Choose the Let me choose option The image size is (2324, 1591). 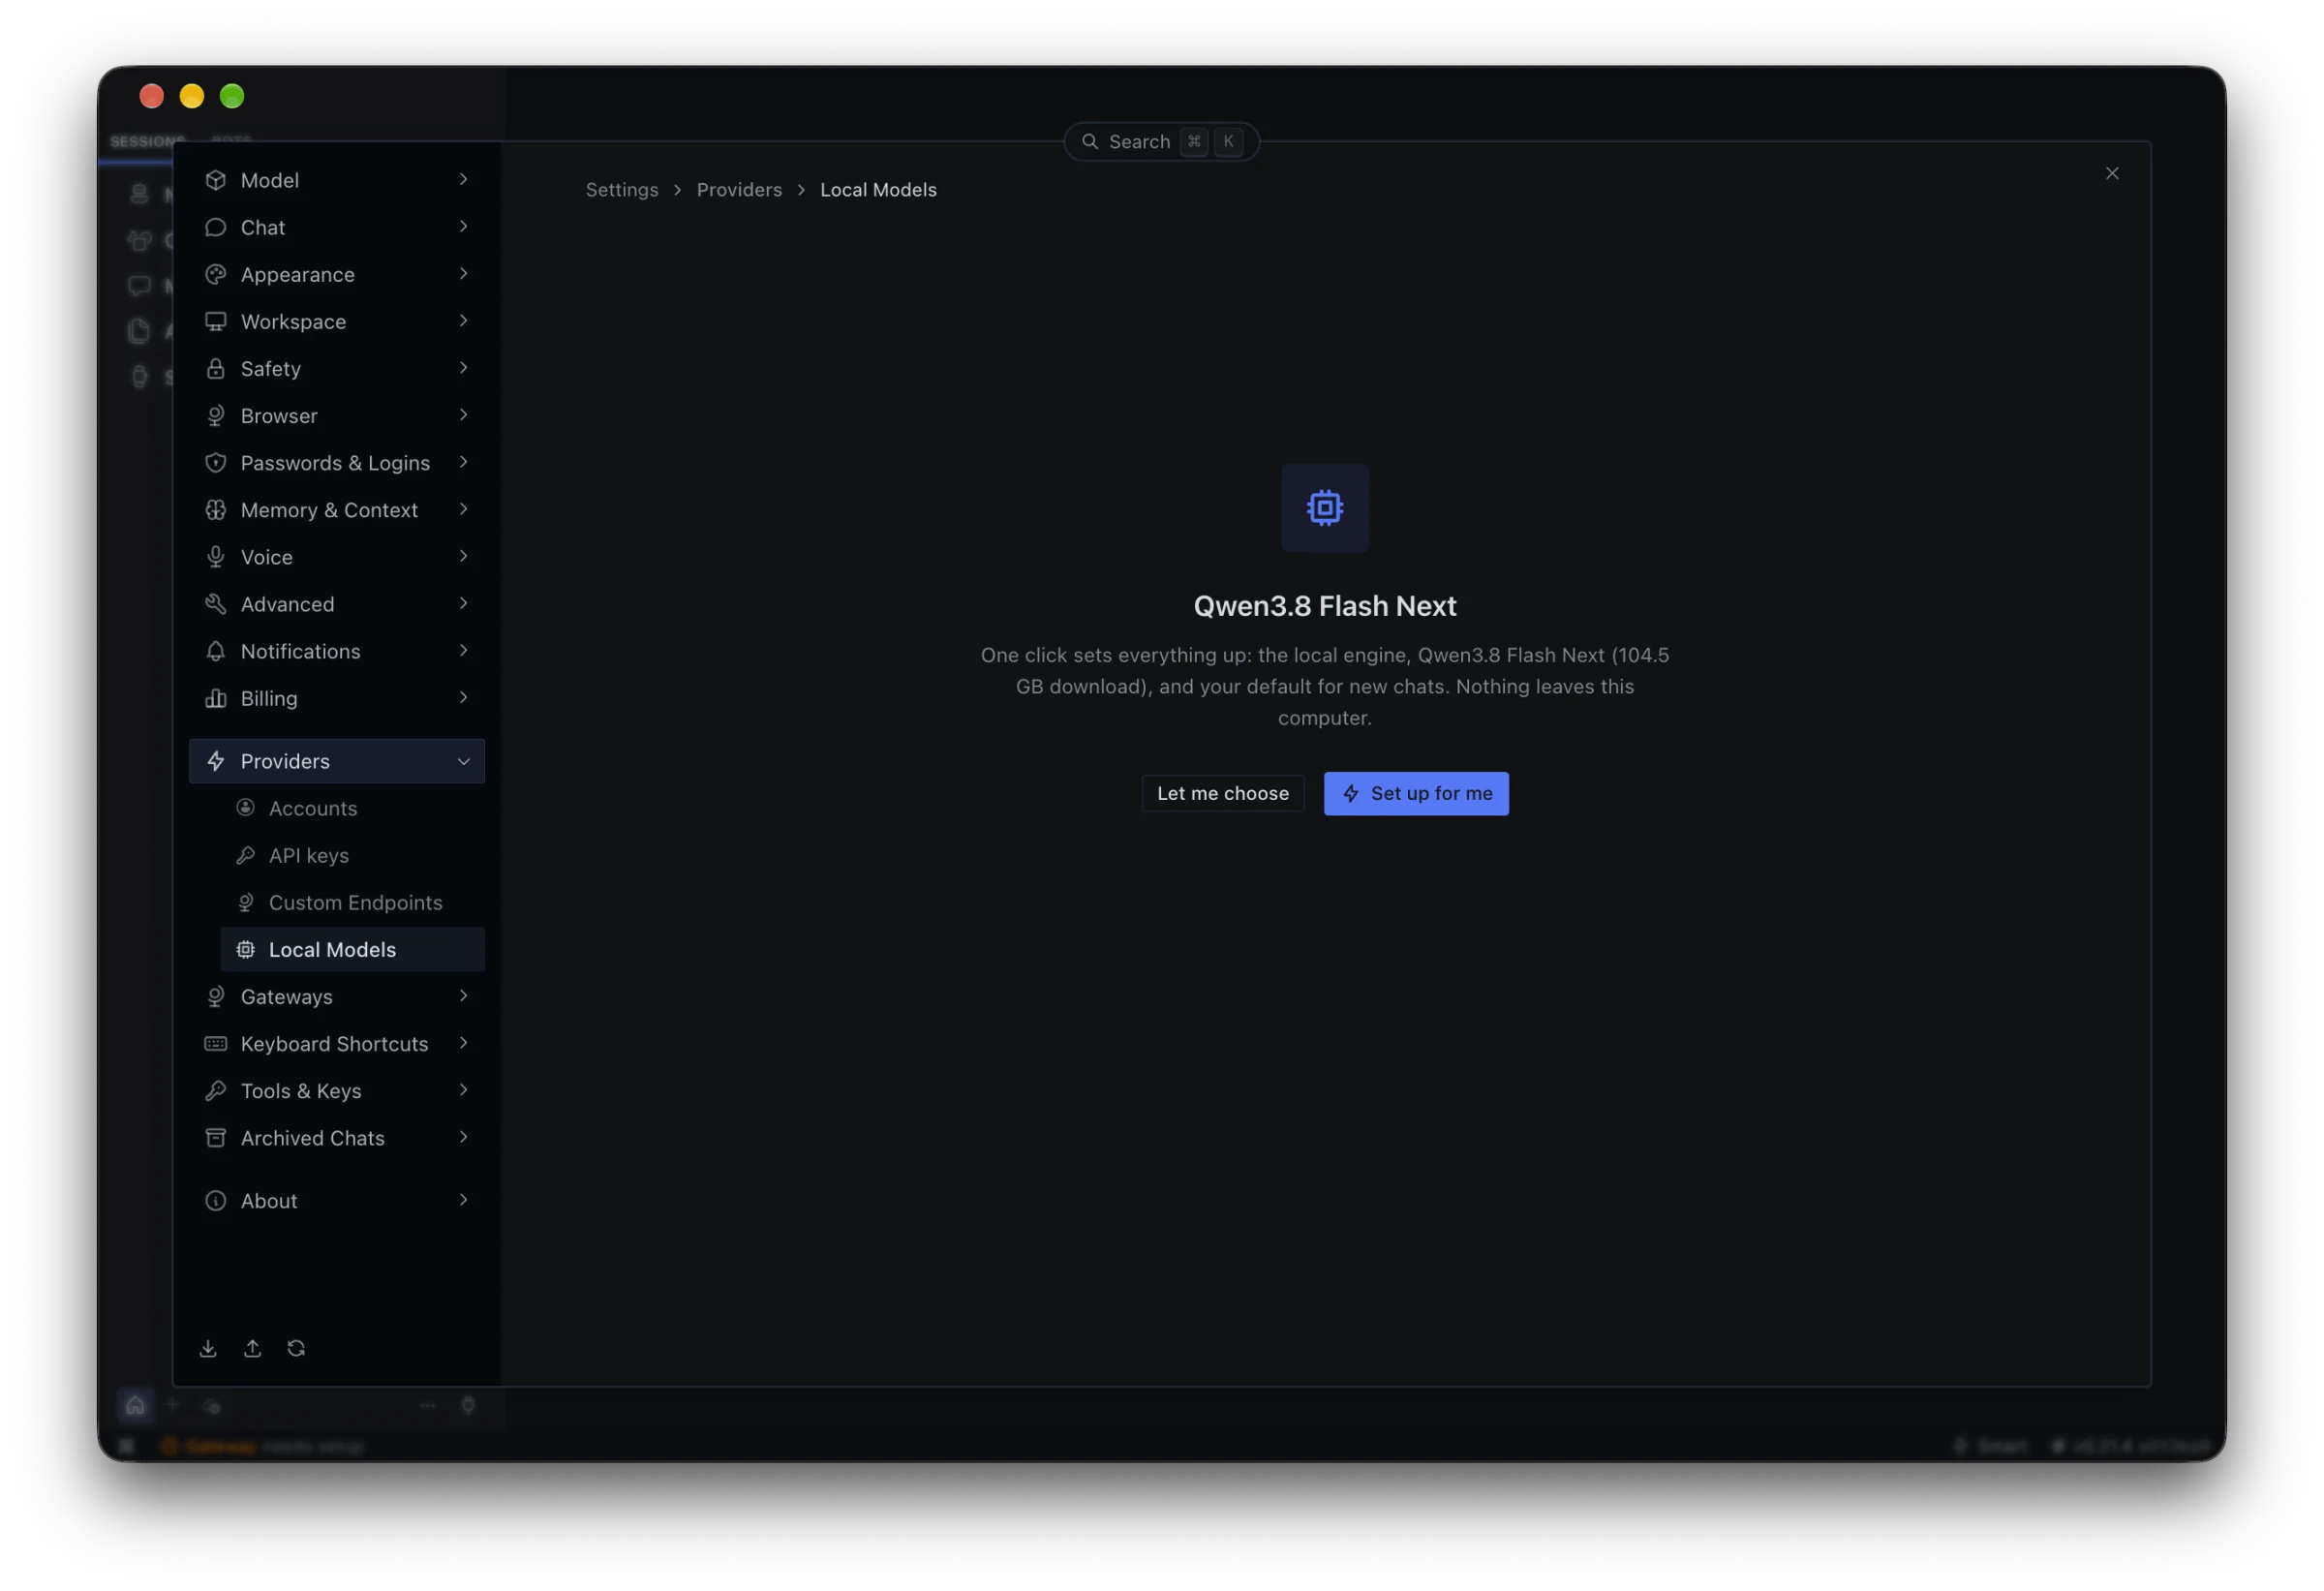click(1222, 793)
